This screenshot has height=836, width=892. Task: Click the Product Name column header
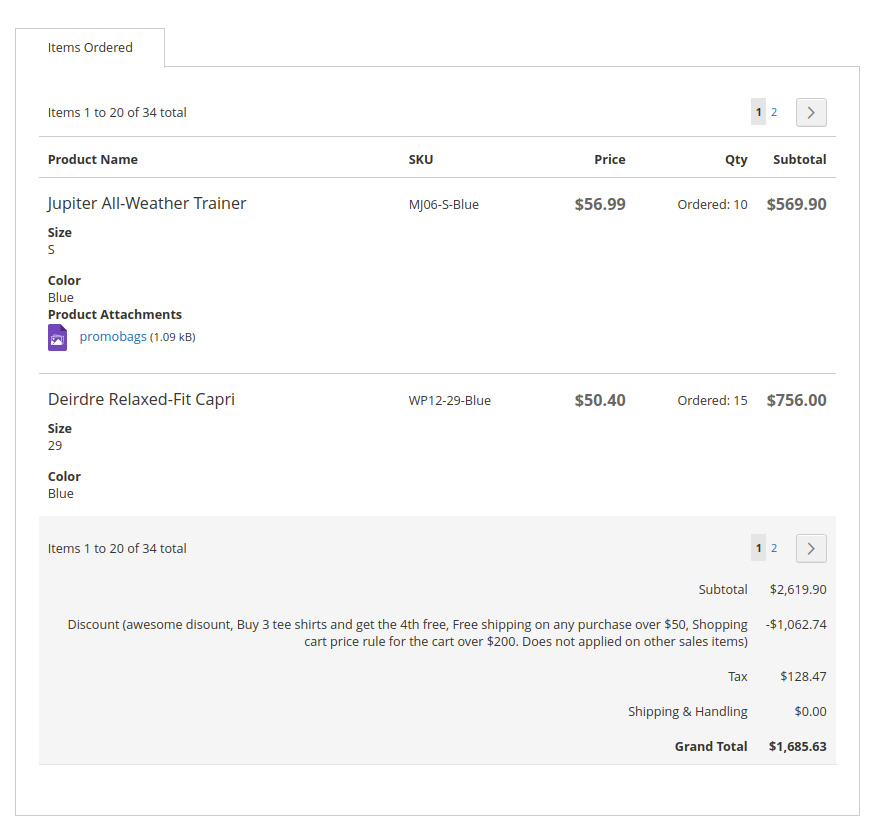[93, 160]
